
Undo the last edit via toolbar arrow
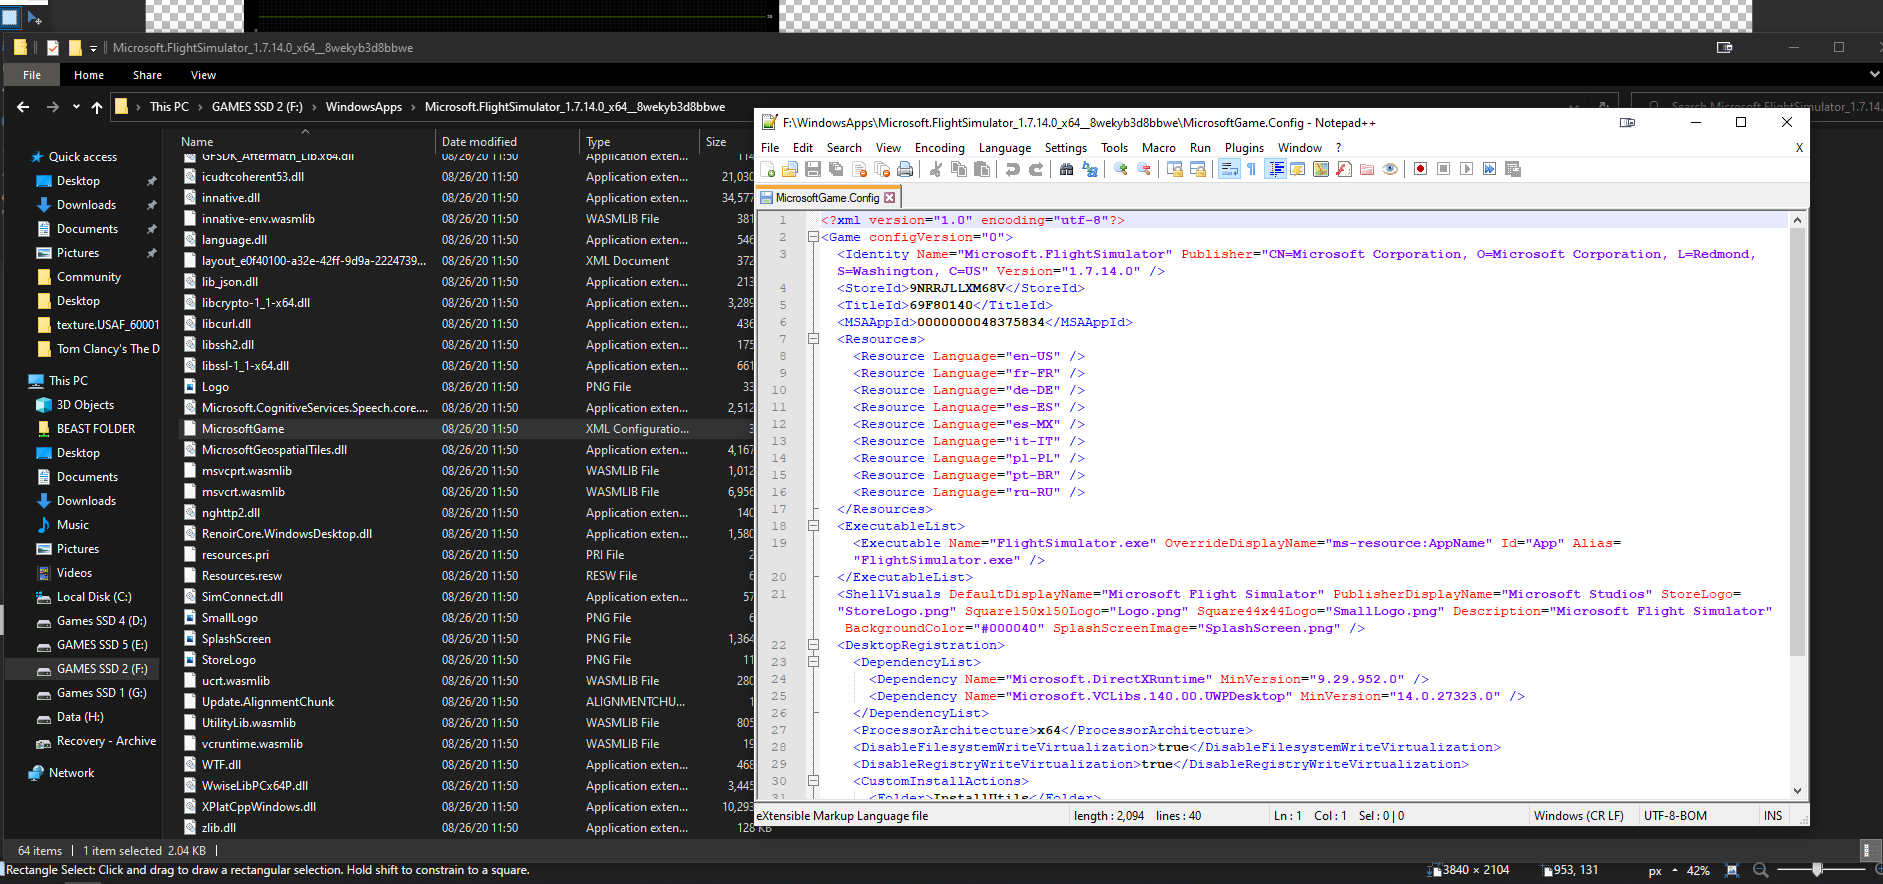coord(1013,169)
